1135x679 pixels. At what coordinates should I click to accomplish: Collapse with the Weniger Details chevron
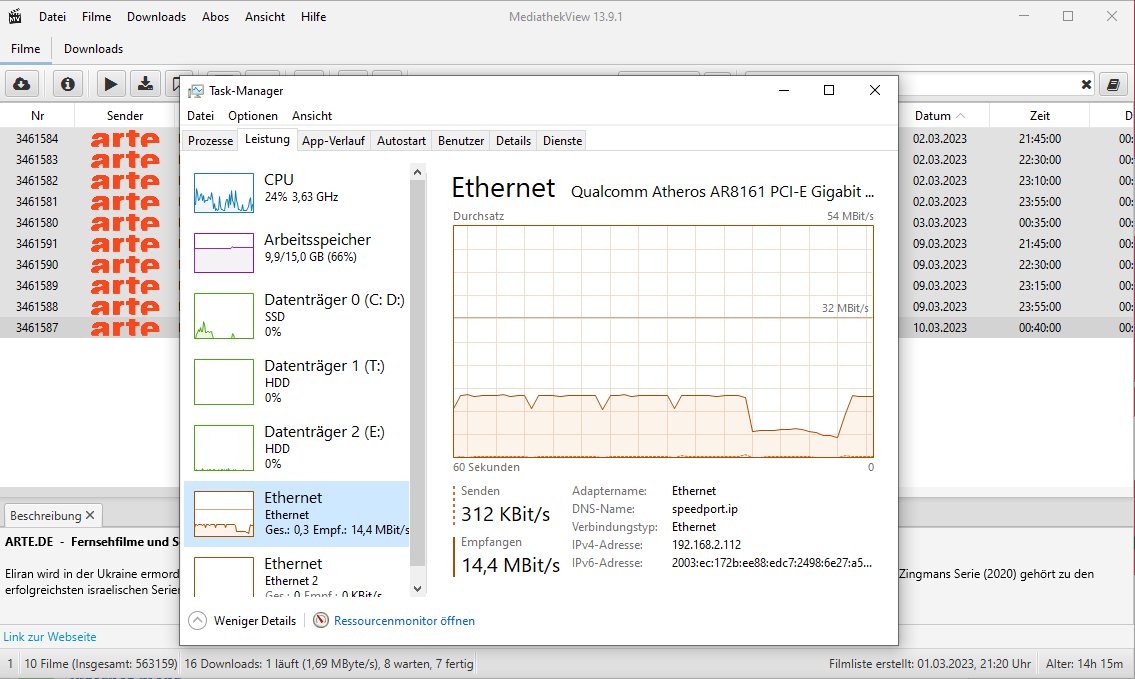198,620
